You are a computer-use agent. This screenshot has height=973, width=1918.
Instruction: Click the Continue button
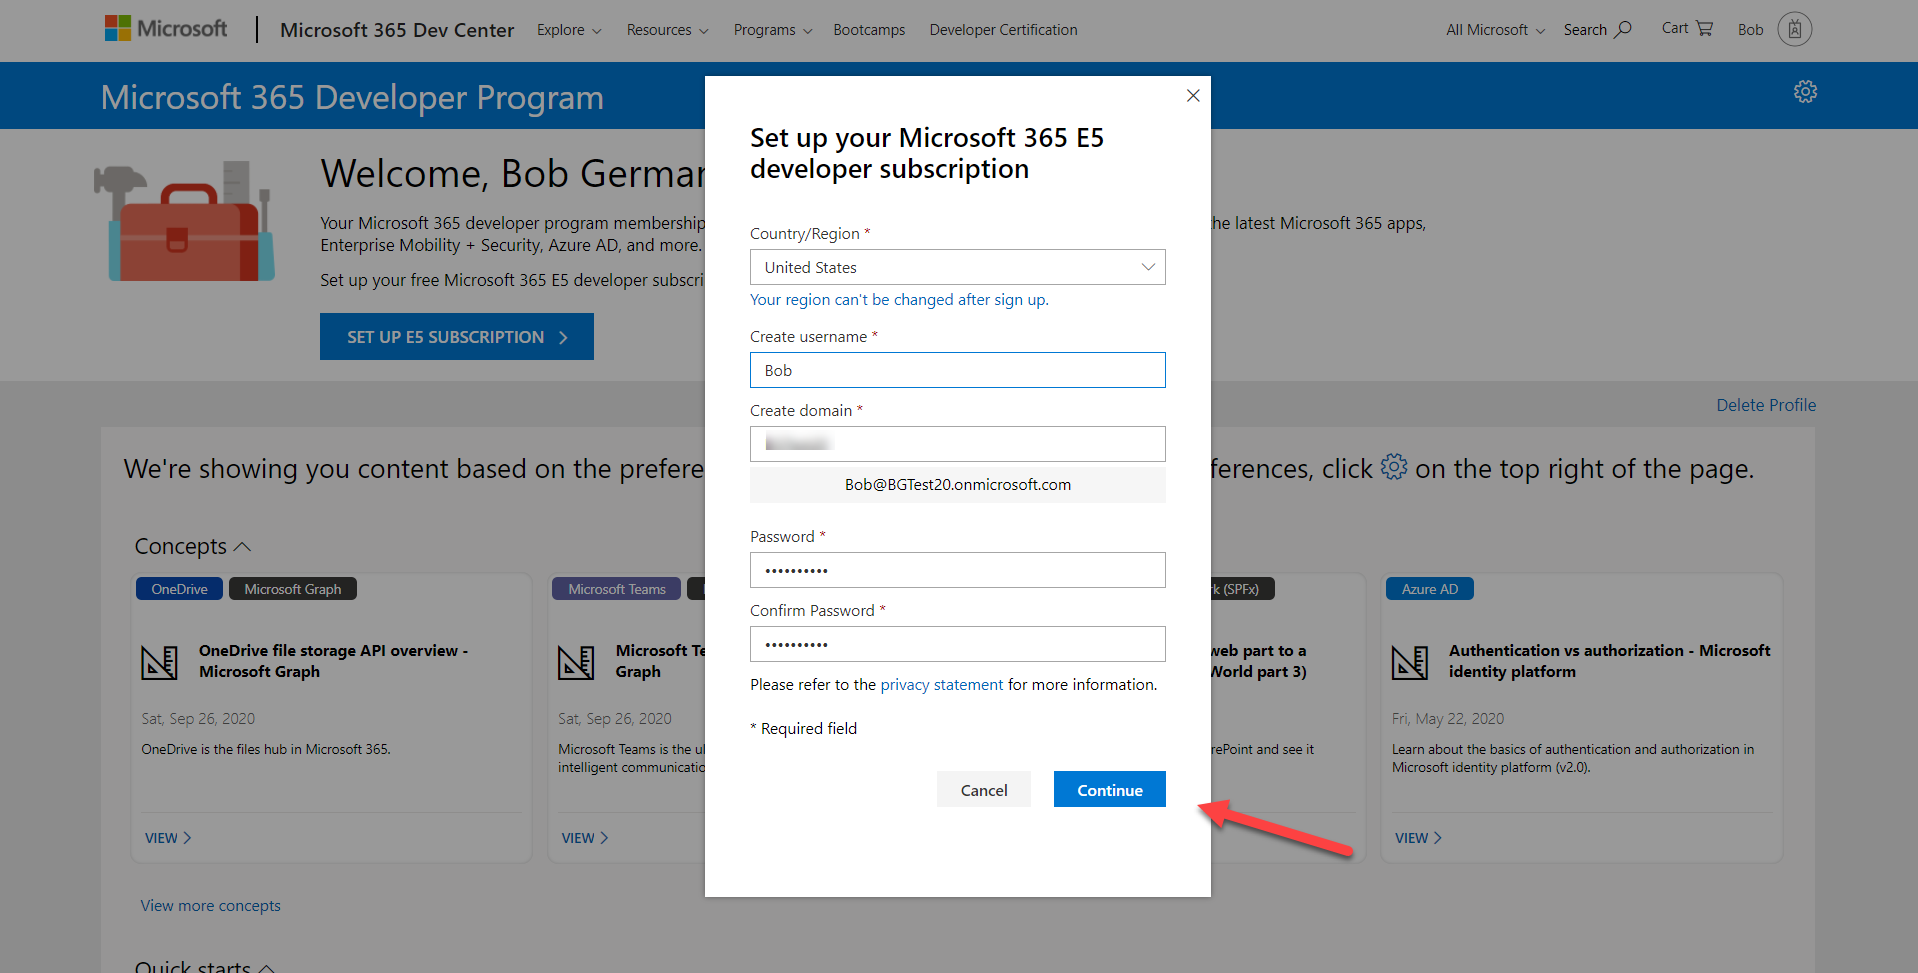click(1110, 790)
